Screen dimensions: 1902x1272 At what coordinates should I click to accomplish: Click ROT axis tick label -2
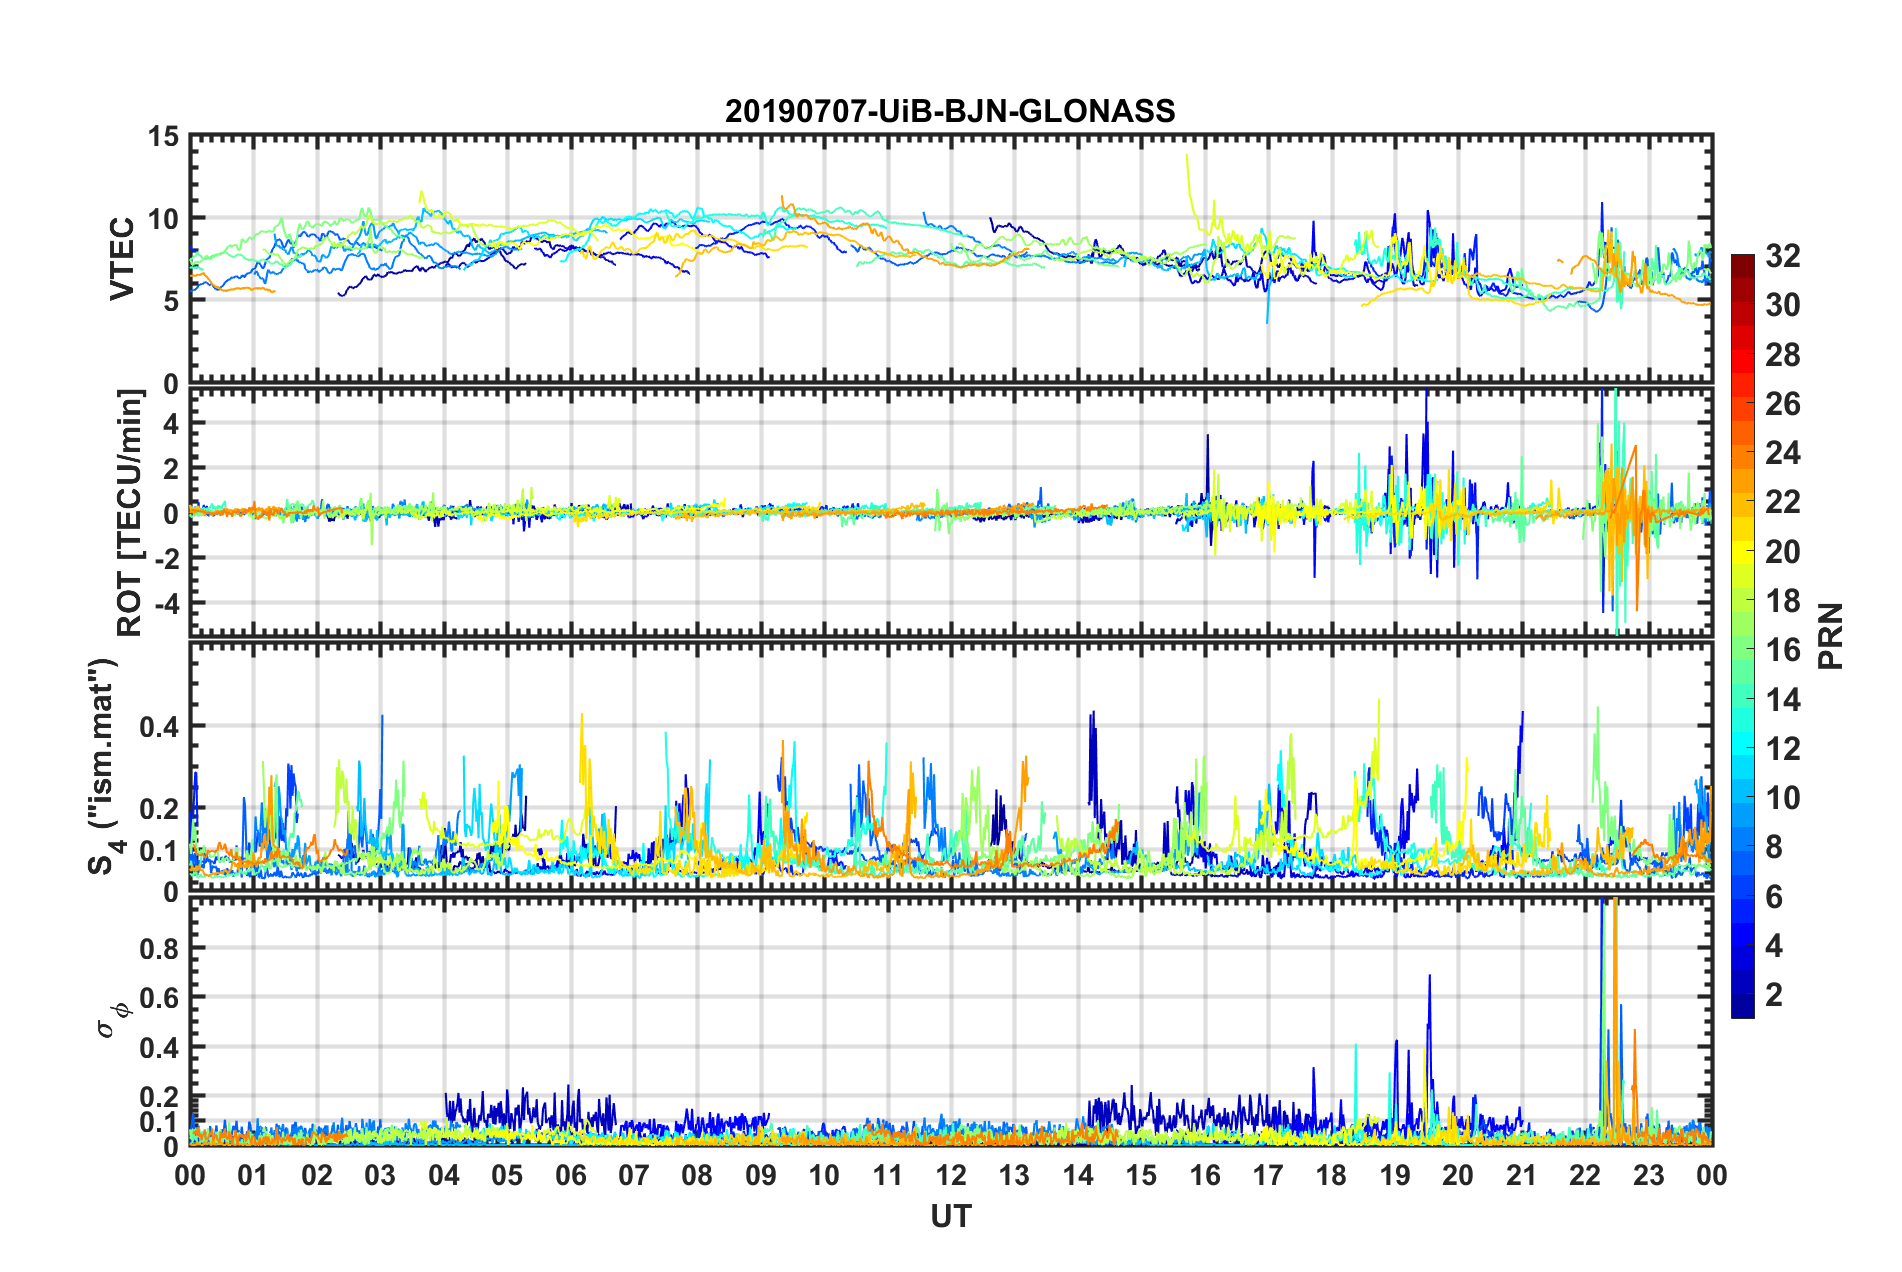(167, 558)
